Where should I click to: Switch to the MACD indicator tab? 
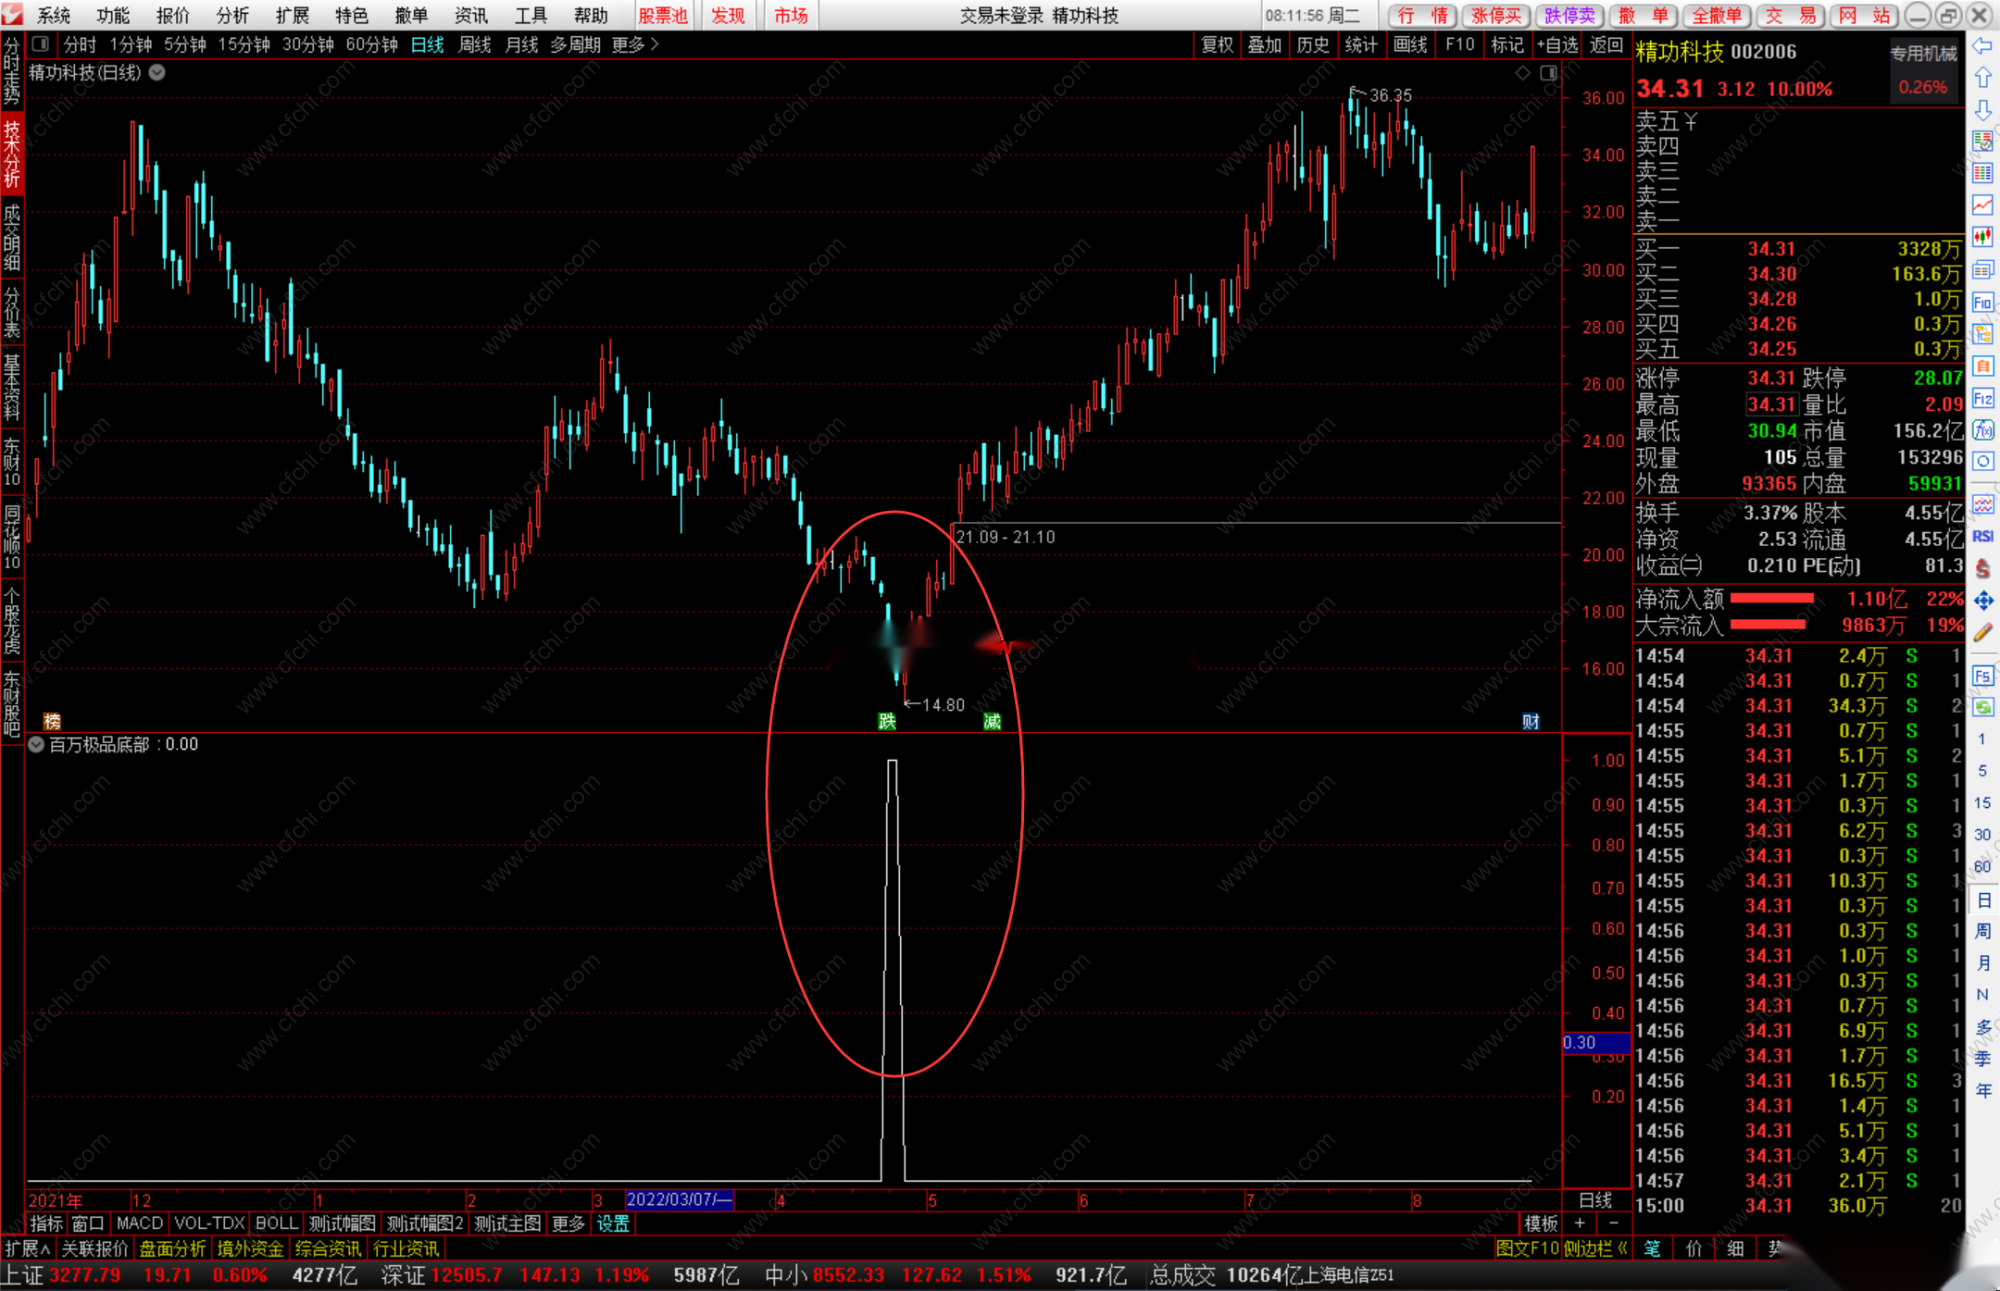pyautogui.click(x=139, y=1223)
